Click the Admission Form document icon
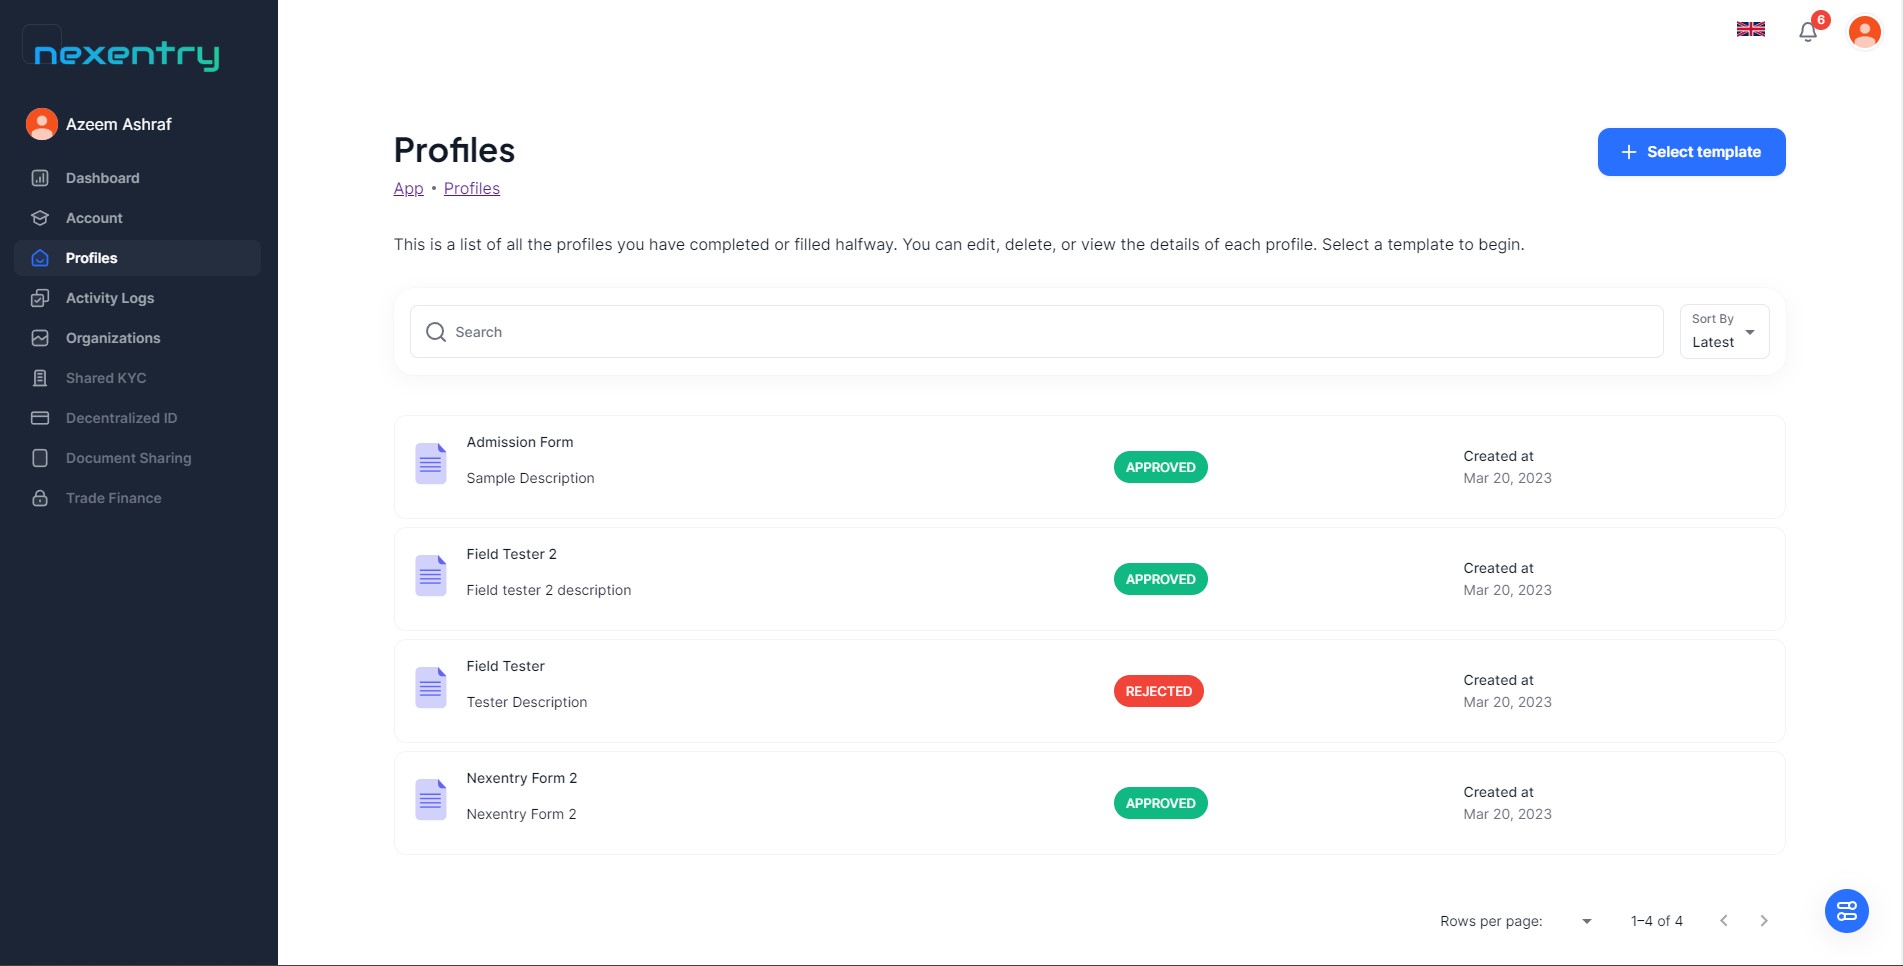This screenshot has height=966, width=1903. pyautogui.click(x=431, y=464)
